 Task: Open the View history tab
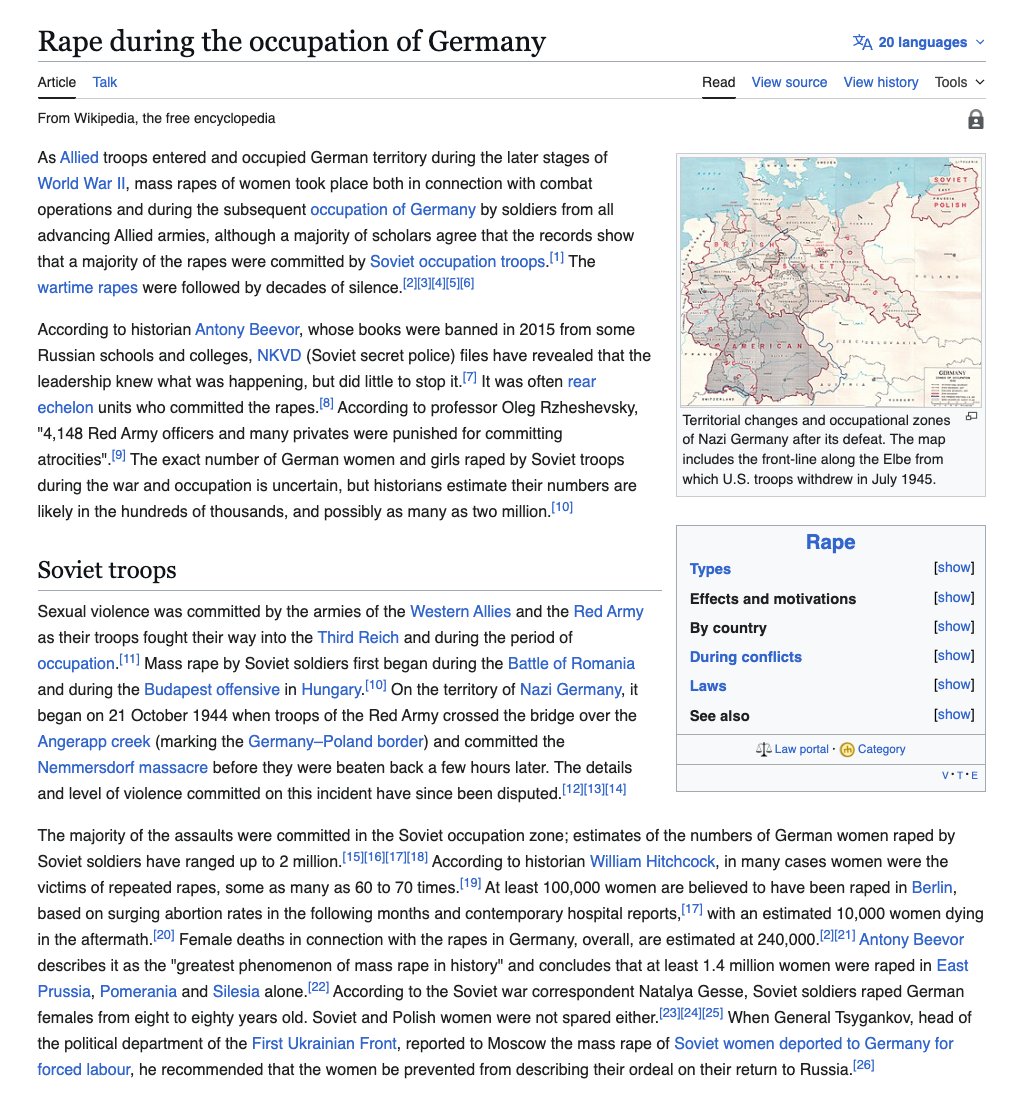click(x=880, y=82)
